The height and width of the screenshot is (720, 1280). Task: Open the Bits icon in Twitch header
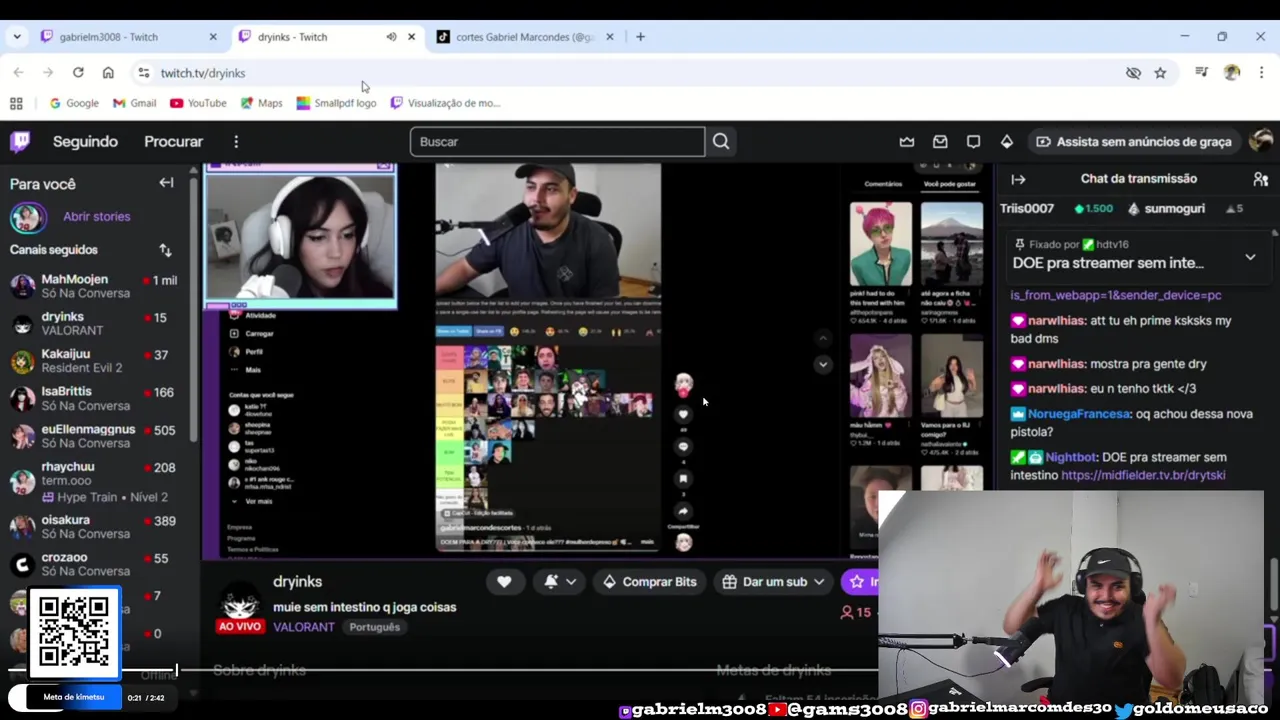click(x=1007, y=142)
